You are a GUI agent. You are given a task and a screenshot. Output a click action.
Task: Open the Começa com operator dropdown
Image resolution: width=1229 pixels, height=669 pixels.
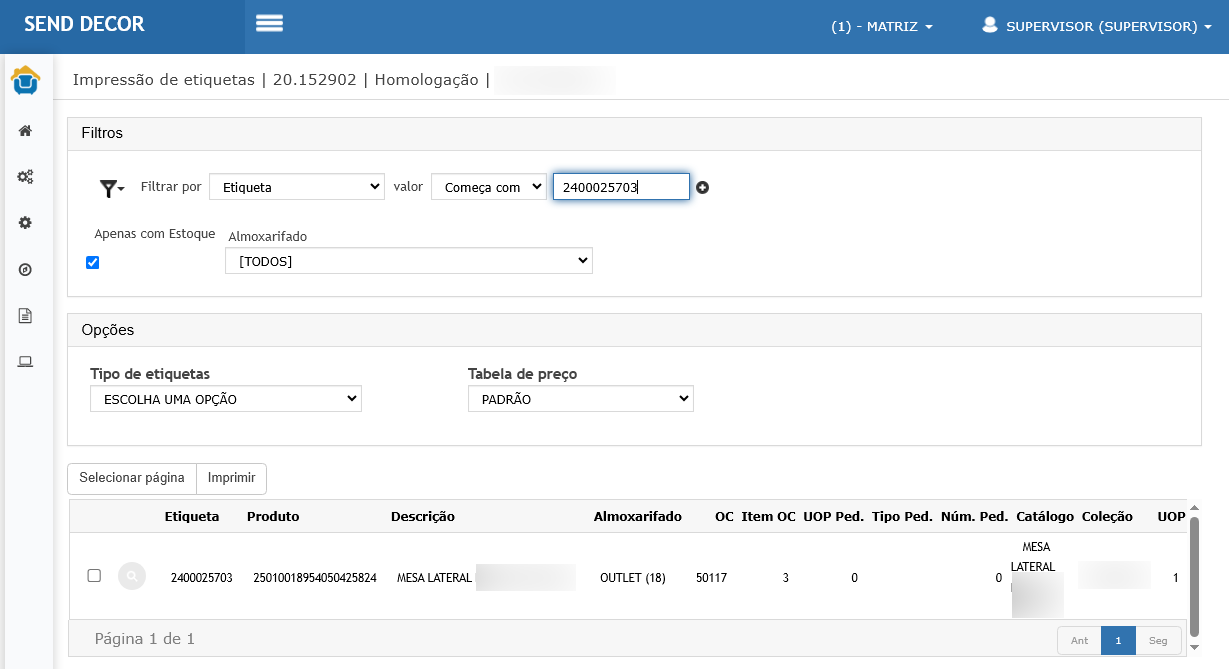coord(489,187)
